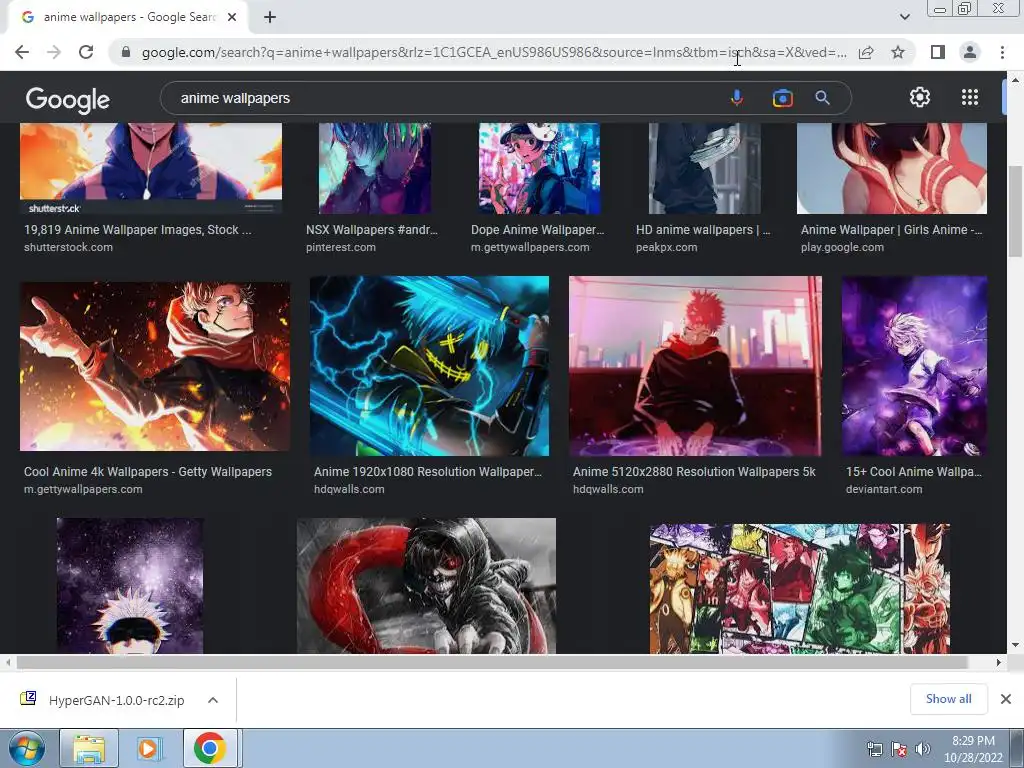Click the vertical scrollbar thumb
This screenshot has height=768, width=1024.
1015,212
